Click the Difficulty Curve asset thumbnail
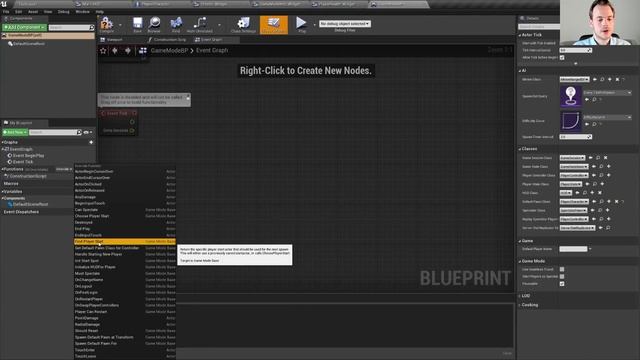 click(570, 121)
